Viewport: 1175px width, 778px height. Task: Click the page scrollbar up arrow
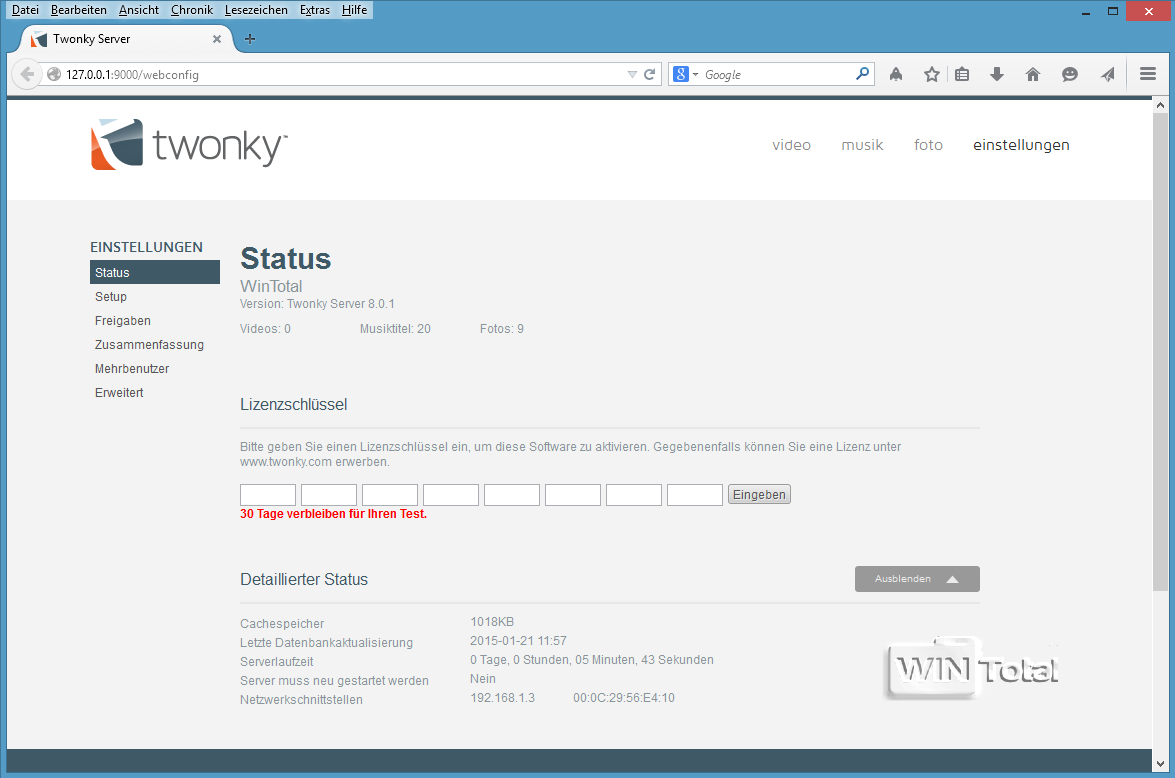coord(1160,106)
